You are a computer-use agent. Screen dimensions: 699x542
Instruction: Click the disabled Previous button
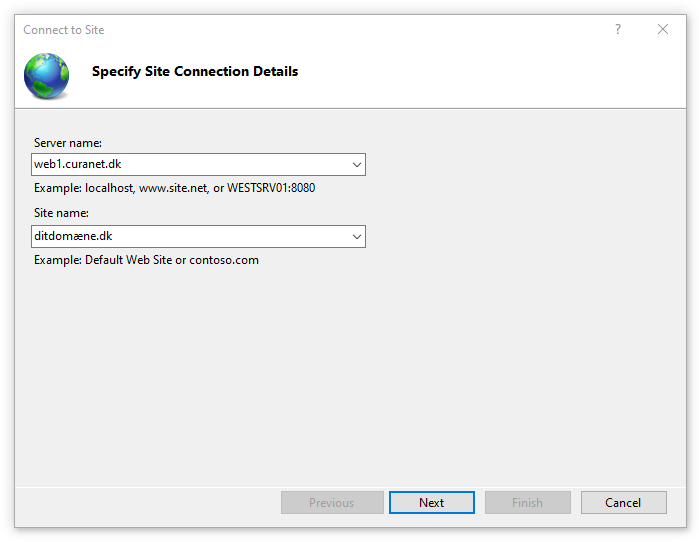332,503
